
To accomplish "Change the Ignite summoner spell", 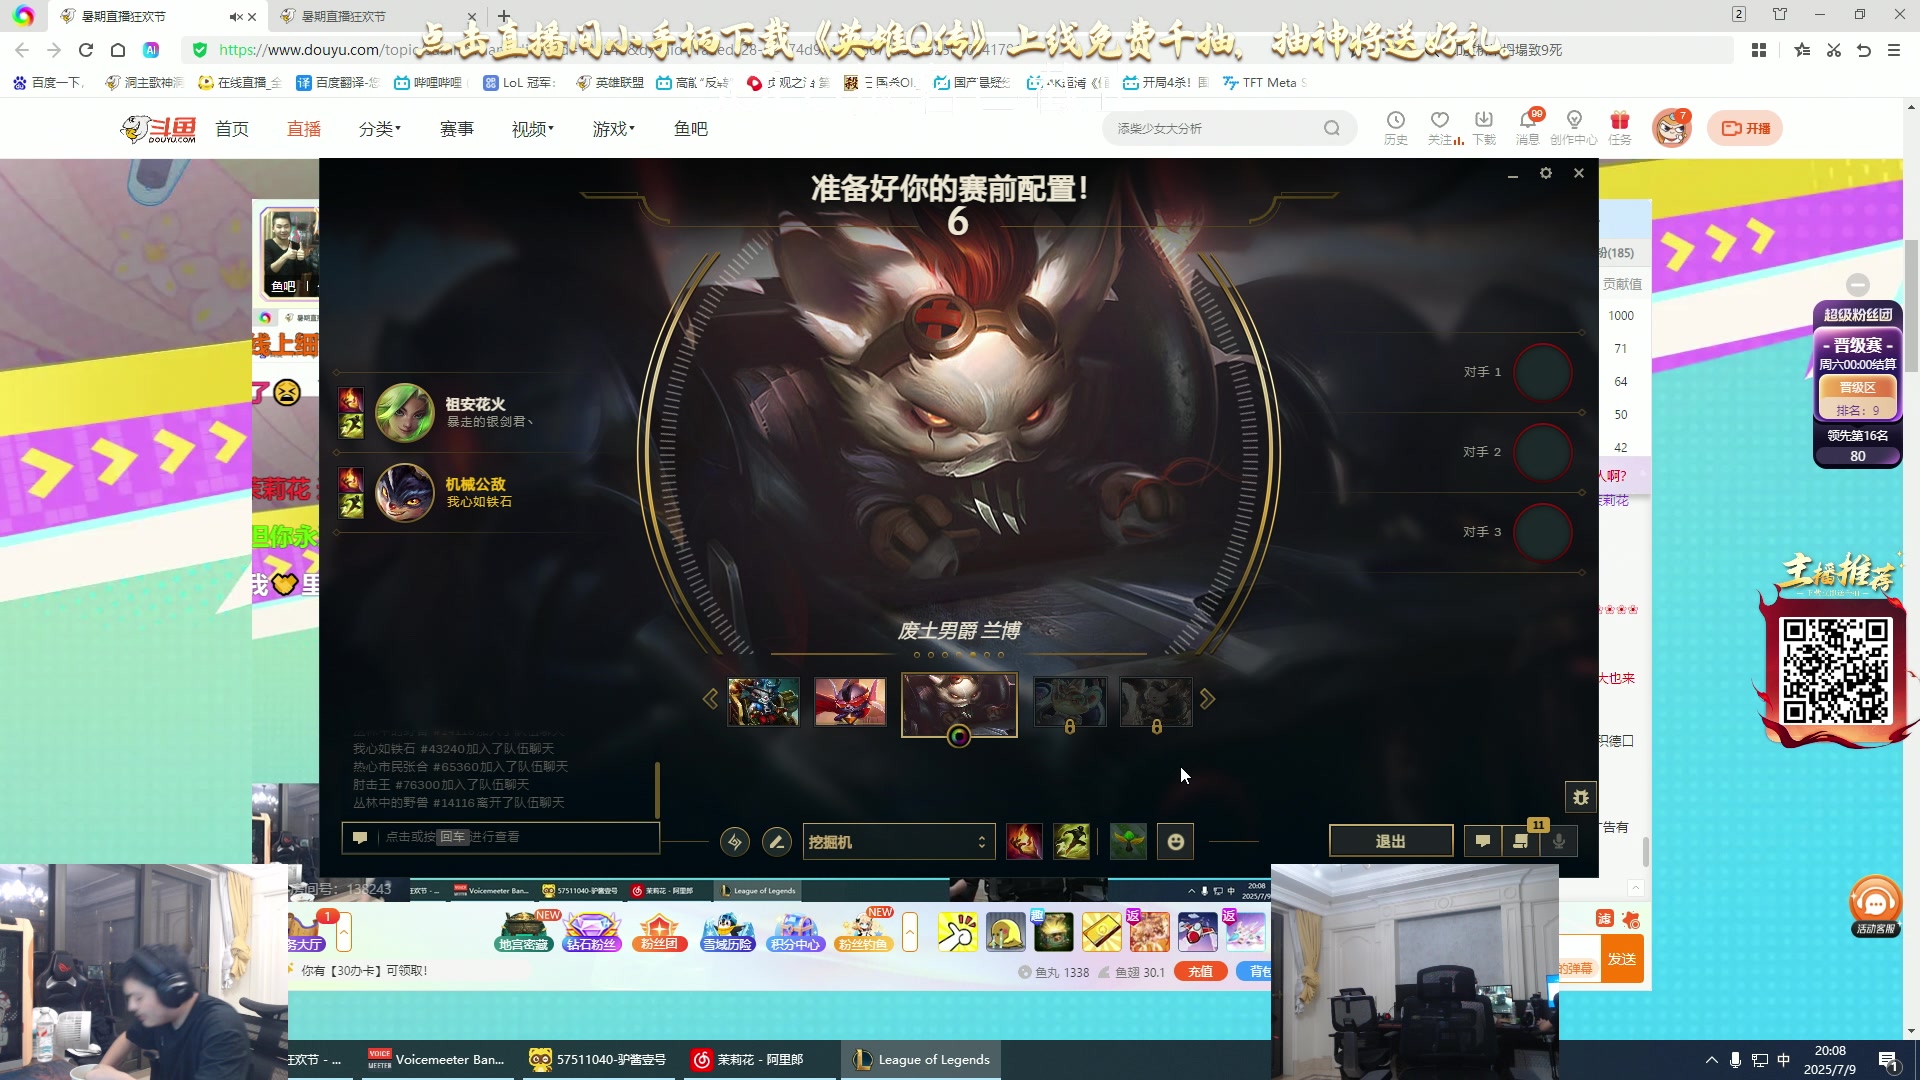I will click(1024, 842).
